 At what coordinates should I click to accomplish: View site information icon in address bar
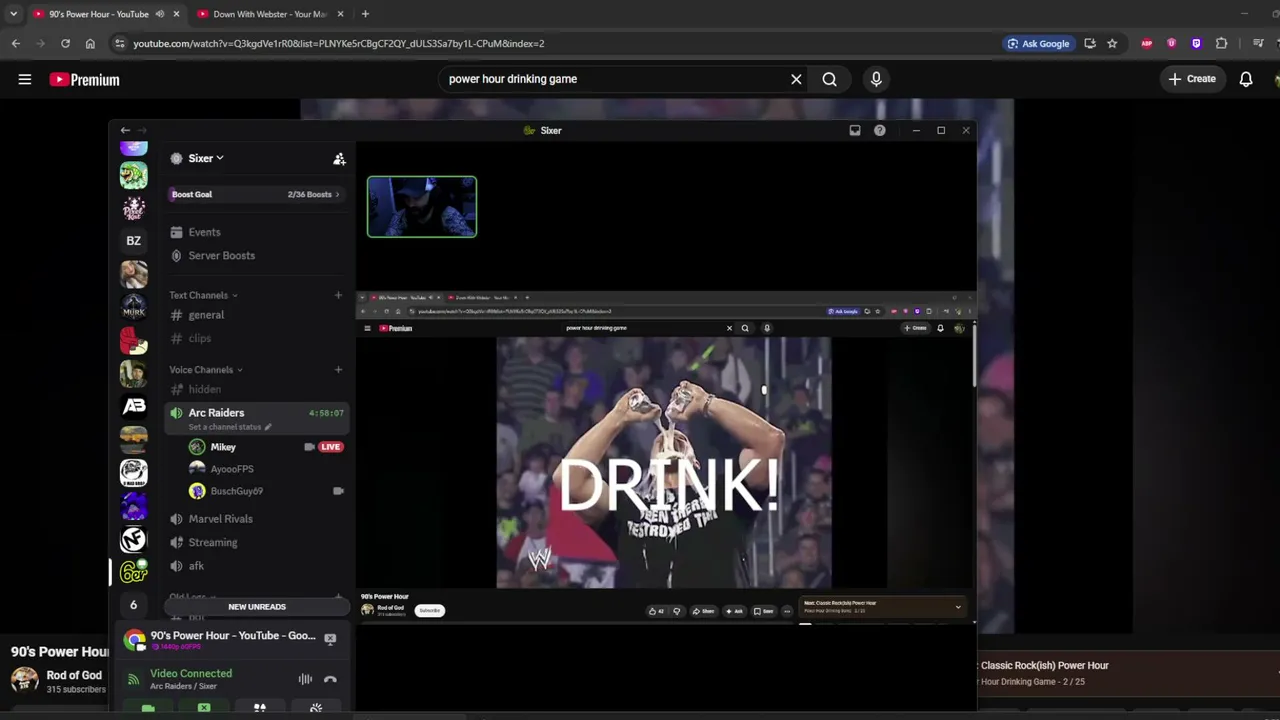click(x=119, y=44)
